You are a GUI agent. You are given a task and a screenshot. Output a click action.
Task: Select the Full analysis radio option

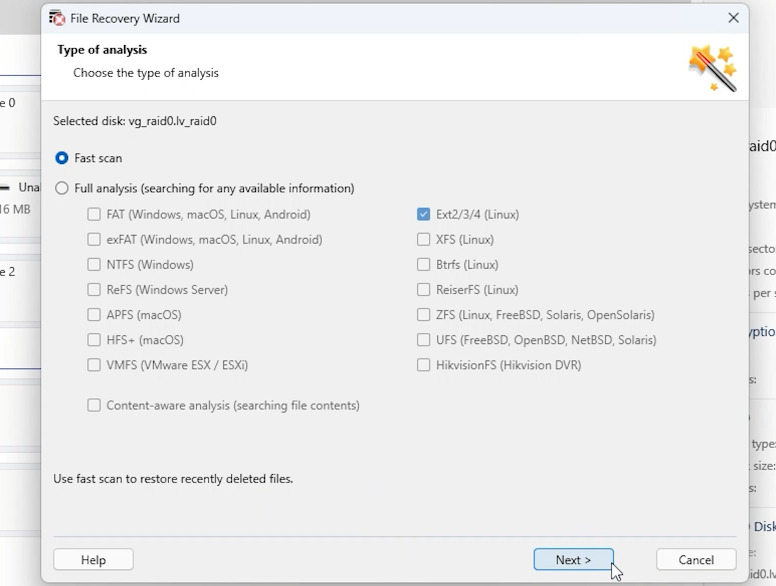[62, 188]
